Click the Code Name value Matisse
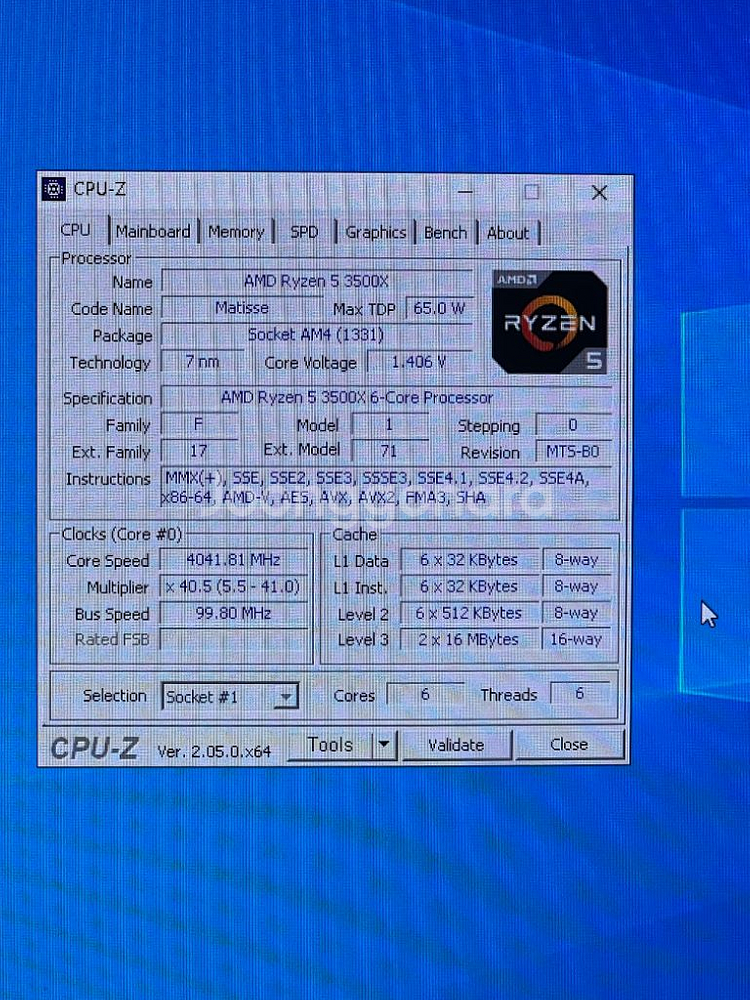The image size is (750, 1000). (x=242, y=308)
